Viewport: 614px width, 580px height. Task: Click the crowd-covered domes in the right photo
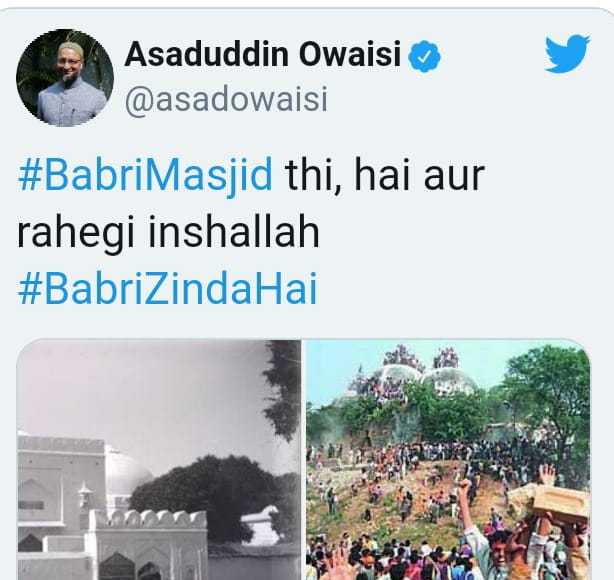417,376
